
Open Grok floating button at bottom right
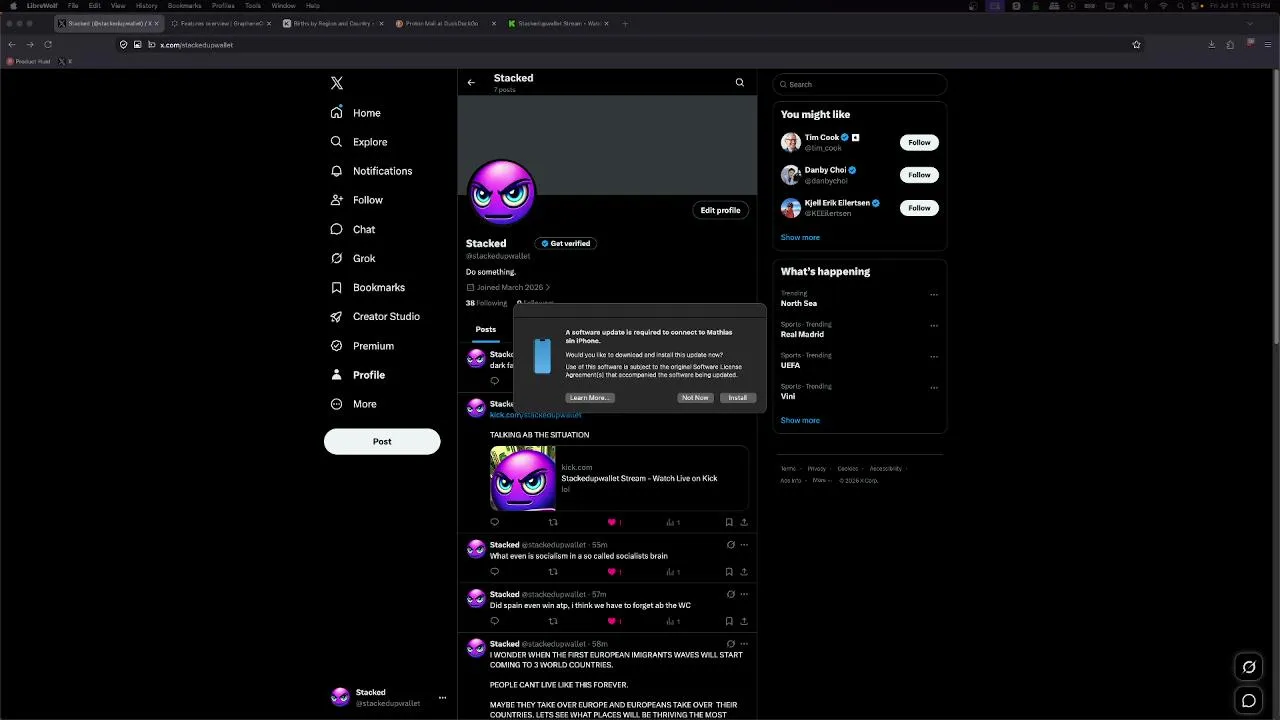(x=1249, y=667)
